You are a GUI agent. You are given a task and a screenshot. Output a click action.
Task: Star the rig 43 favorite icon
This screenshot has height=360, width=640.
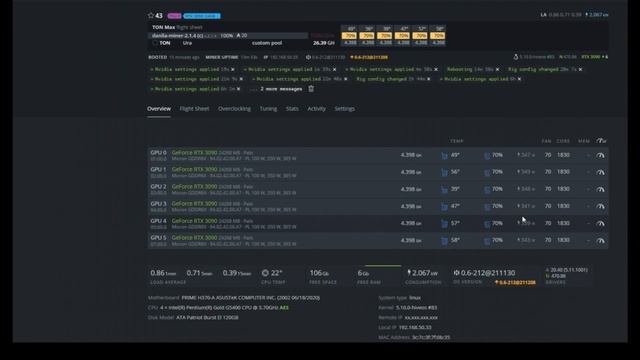(151, 16)
